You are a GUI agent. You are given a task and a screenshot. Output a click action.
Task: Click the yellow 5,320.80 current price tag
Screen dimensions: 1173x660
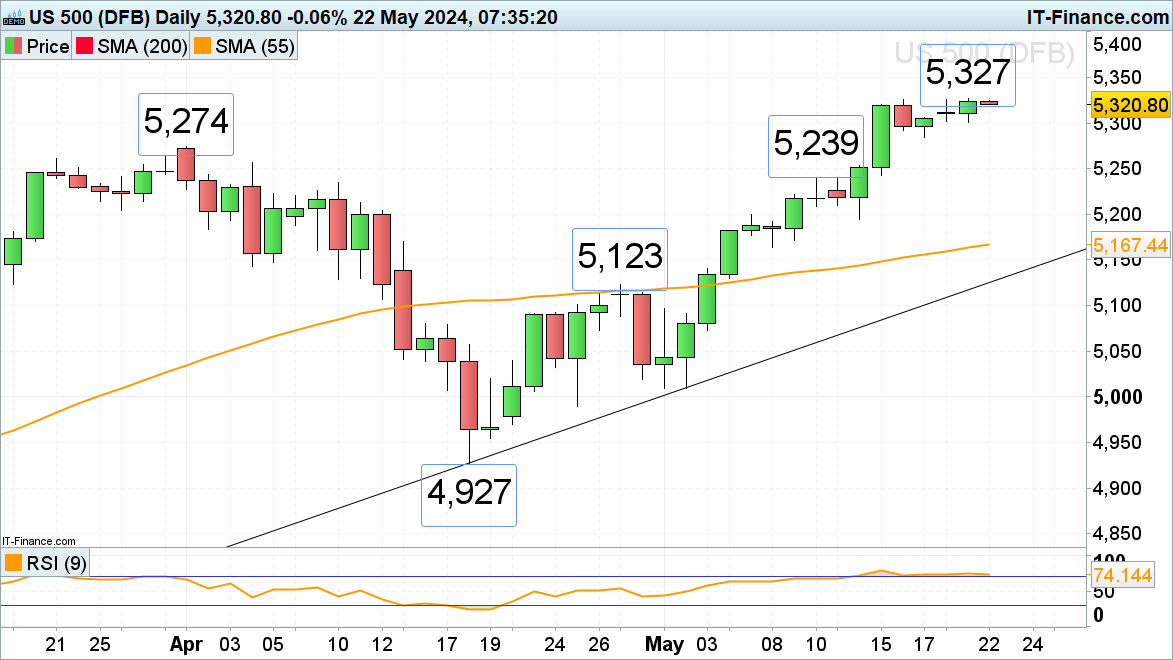click(1130, 105)
